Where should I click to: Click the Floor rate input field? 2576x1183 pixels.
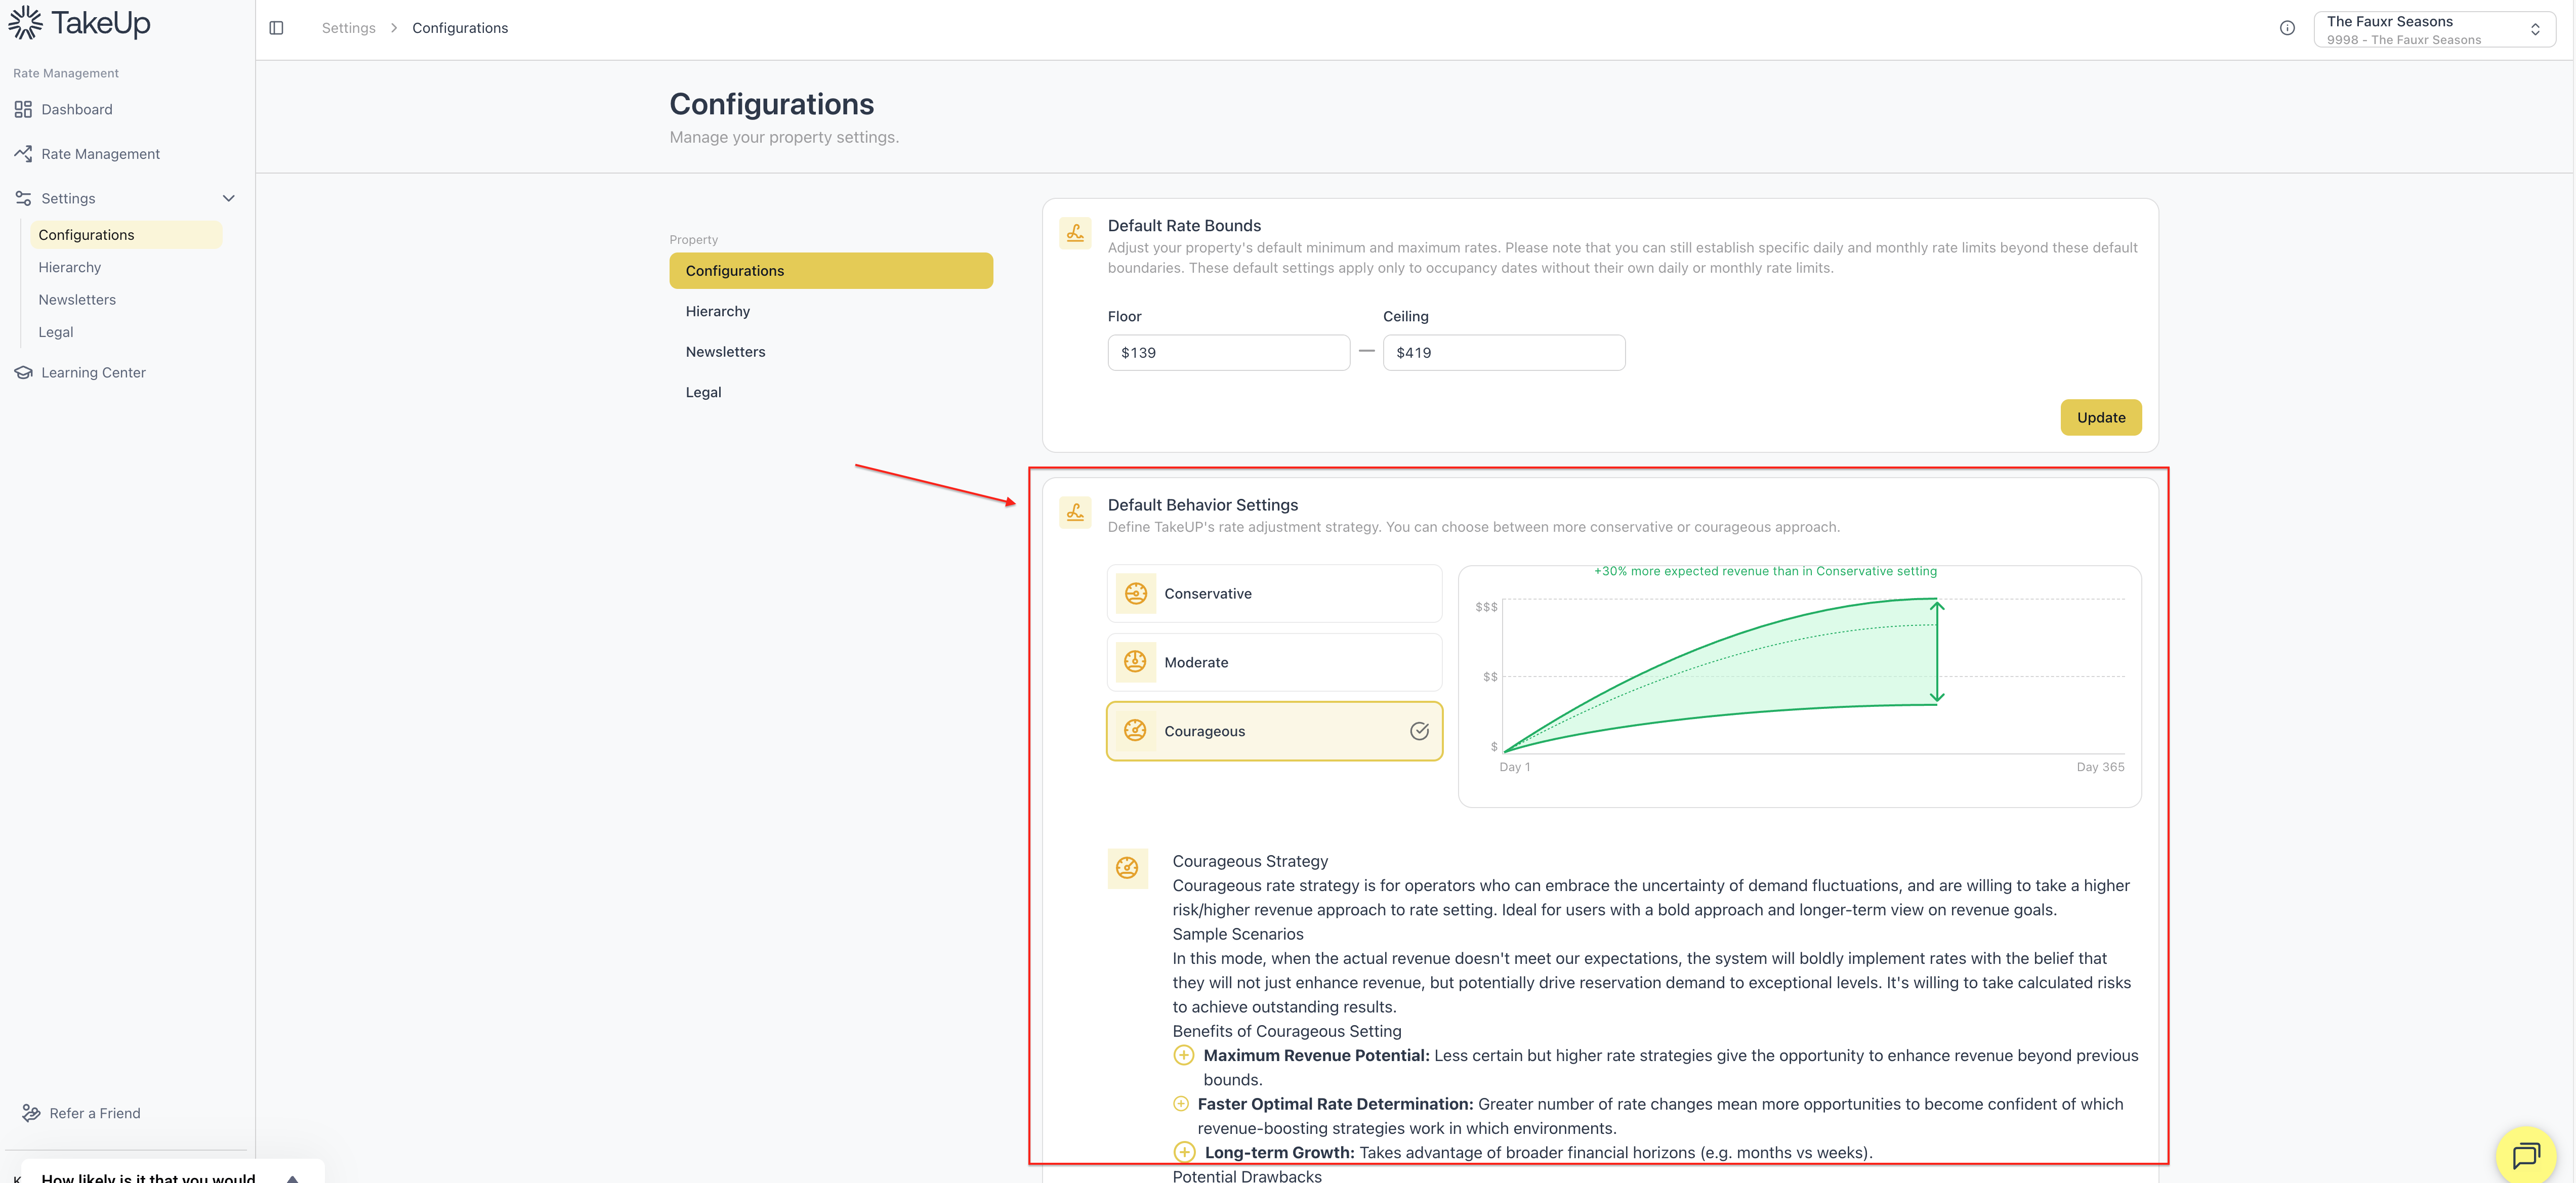point(1228,352)
